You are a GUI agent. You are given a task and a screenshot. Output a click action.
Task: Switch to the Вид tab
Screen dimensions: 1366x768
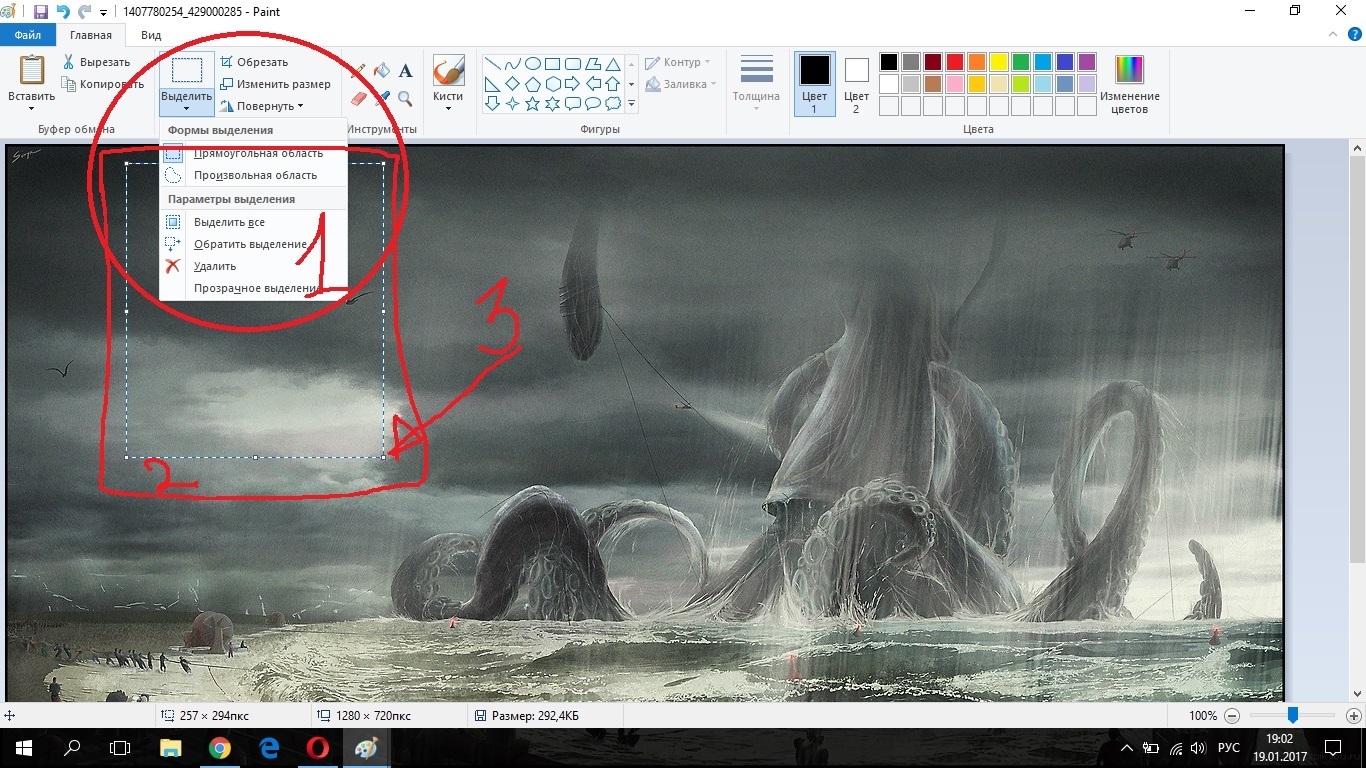point(151,35)
